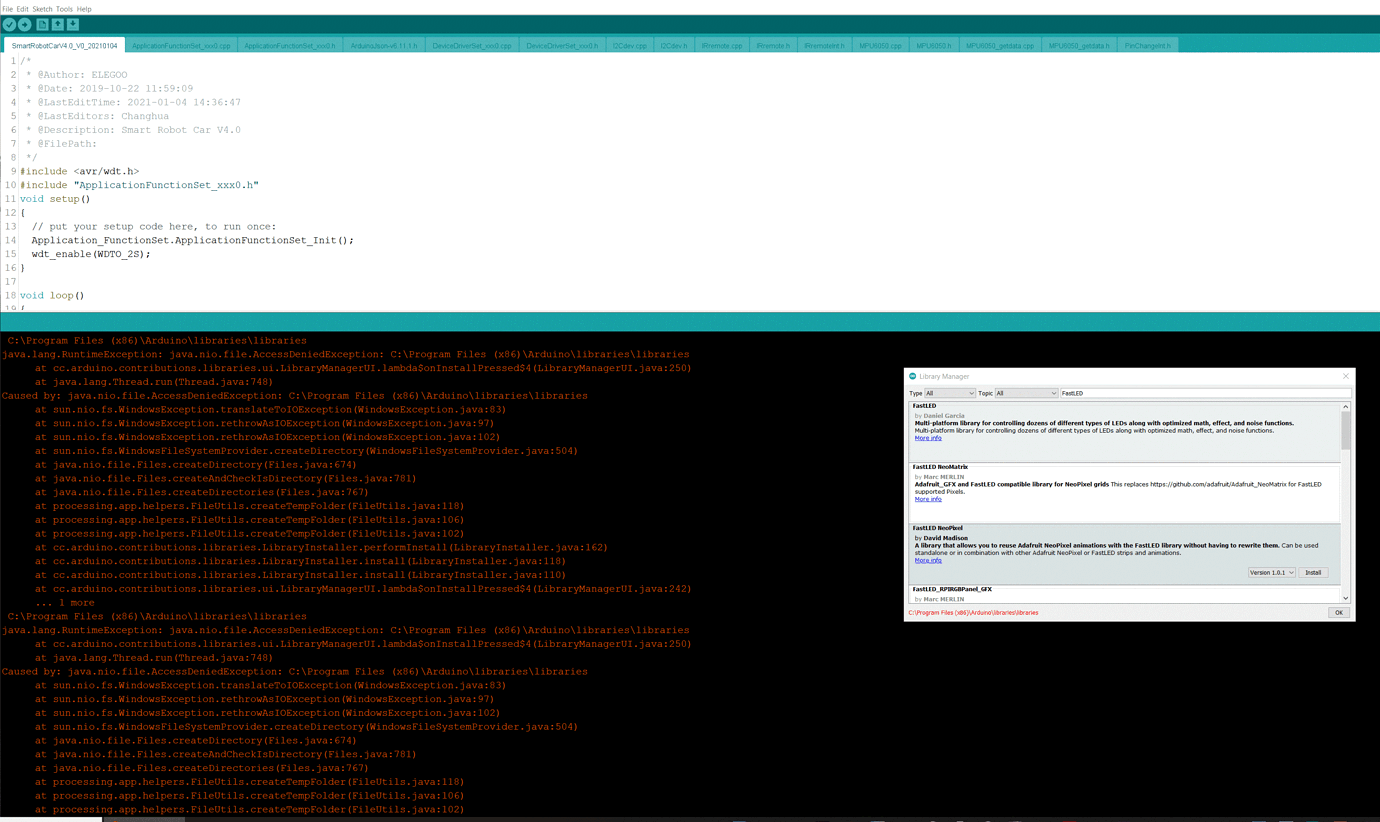Screen dimensions: 1380x822
Task: Click the Install button for FastLED NeoPixel
Action: point(1313,572)
